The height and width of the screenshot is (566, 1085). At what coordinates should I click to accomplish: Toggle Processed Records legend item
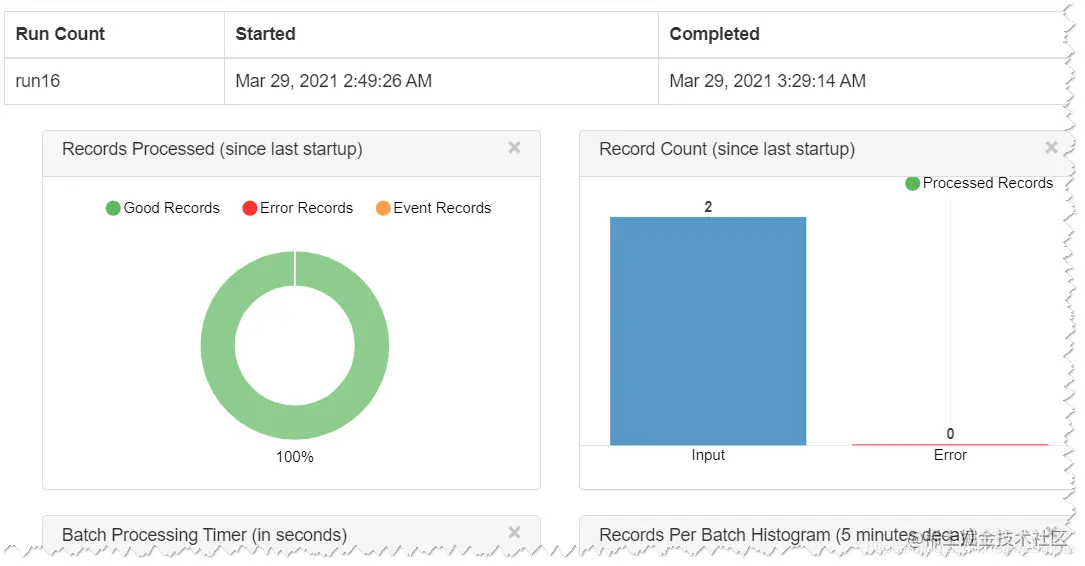(979, 183)
